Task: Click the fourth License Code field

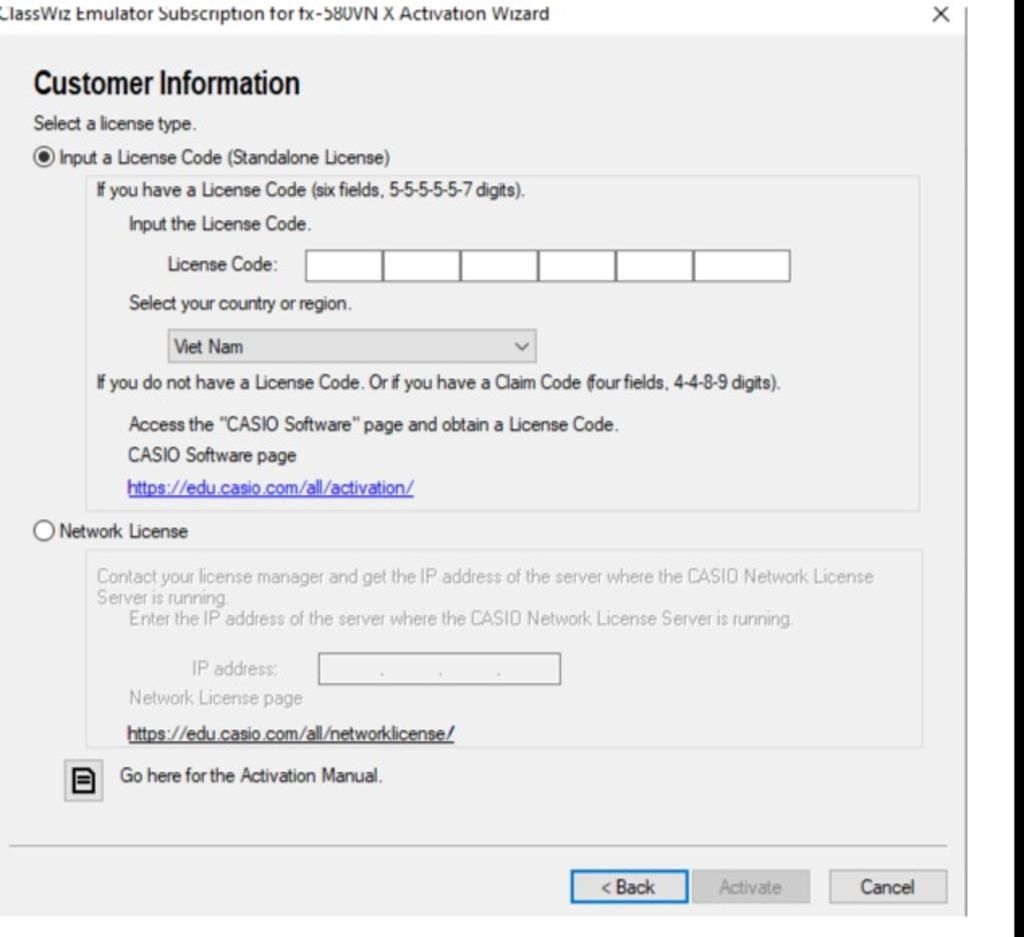Action: (577, 266)
